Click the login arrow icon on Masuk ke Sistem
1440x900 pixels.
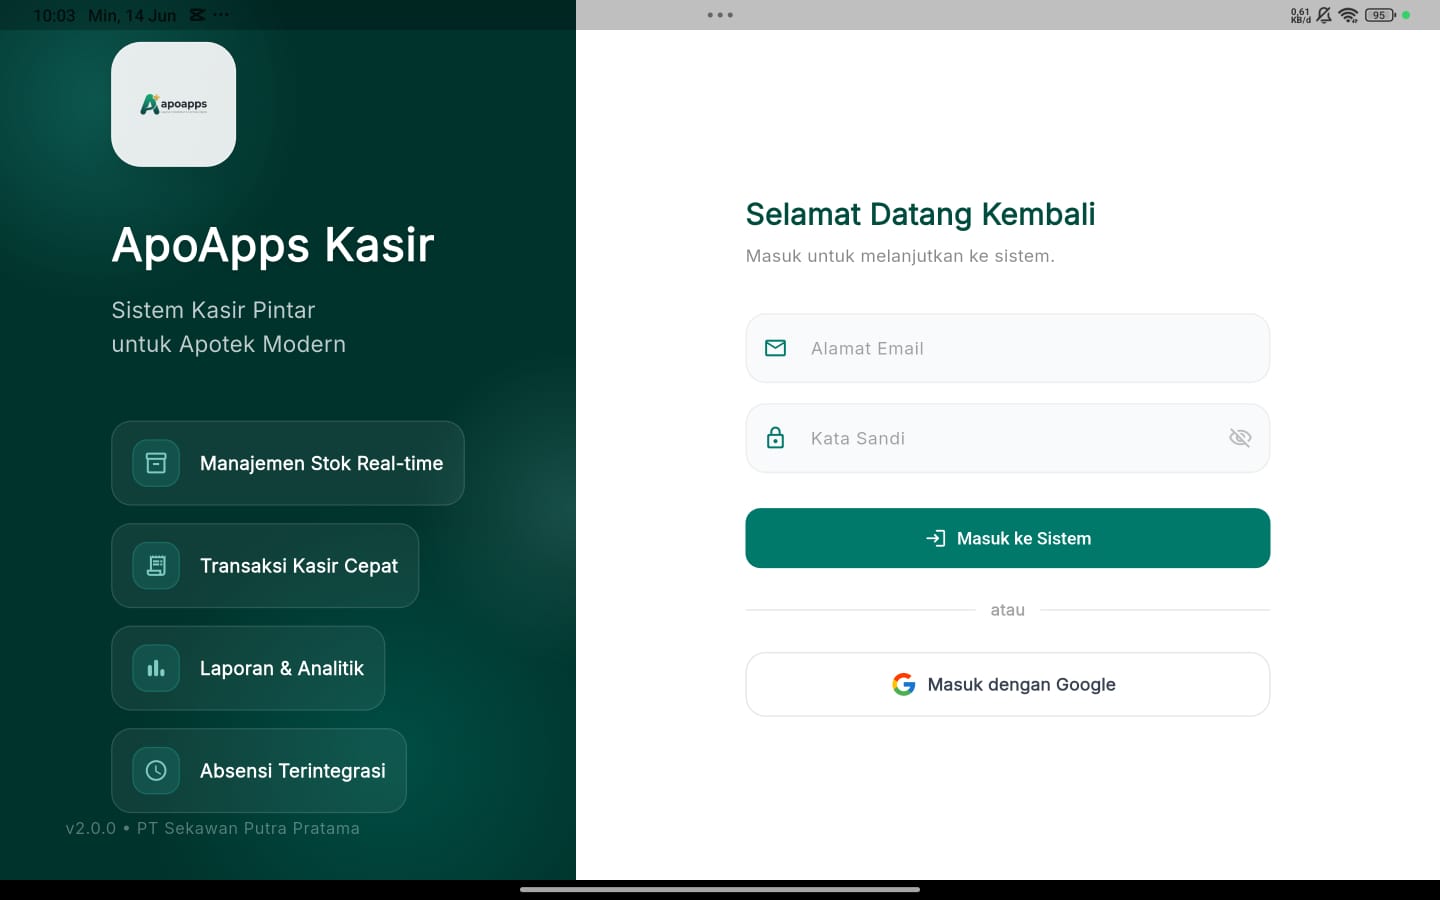tap(935, 538)
